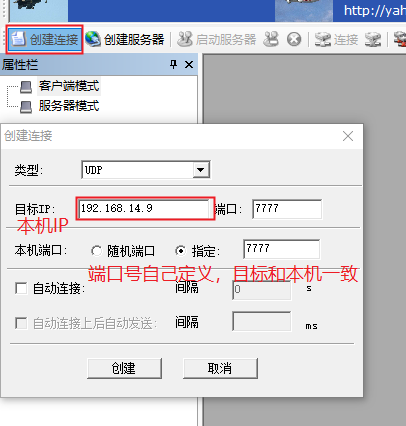The image size is (406, 426).
Task: Enable the 自动连接 checkbox
Action: tap(21, 288)
